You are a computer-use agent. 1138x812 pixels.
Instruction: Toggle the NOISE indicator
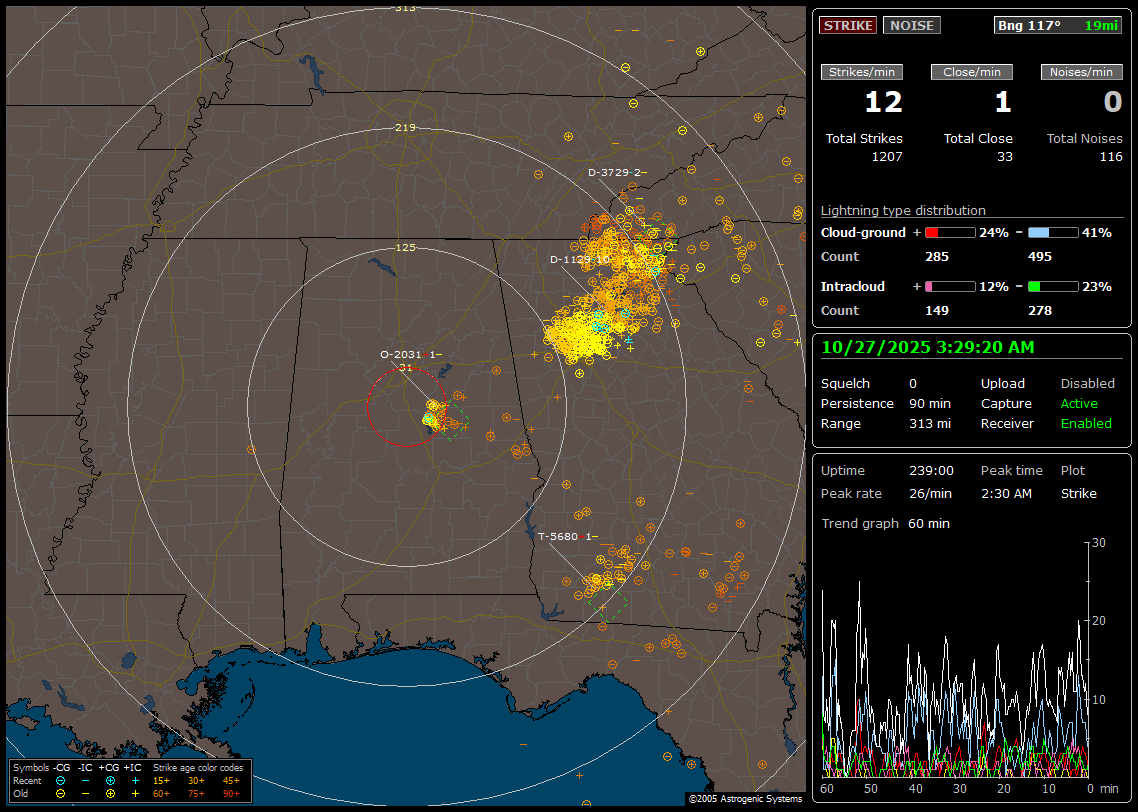[912, 25]
